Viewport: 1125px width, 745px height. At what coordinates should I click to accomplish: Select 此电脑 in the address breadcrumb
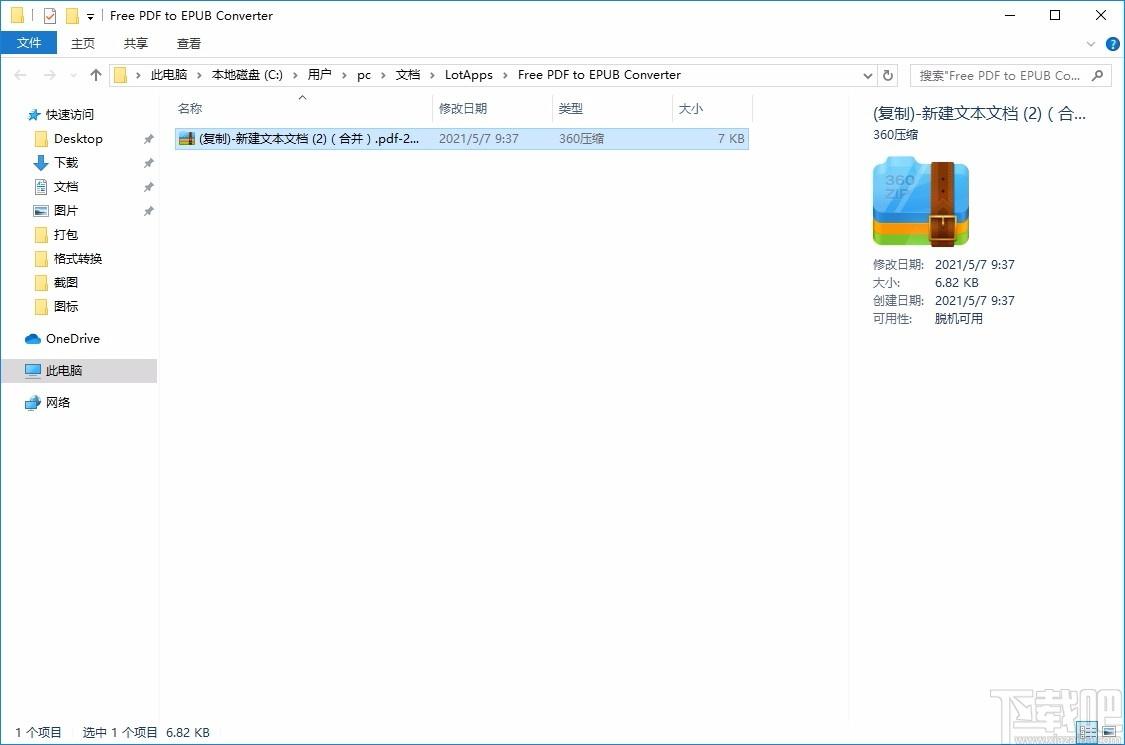pyautogui.click(x=169, y=75)
